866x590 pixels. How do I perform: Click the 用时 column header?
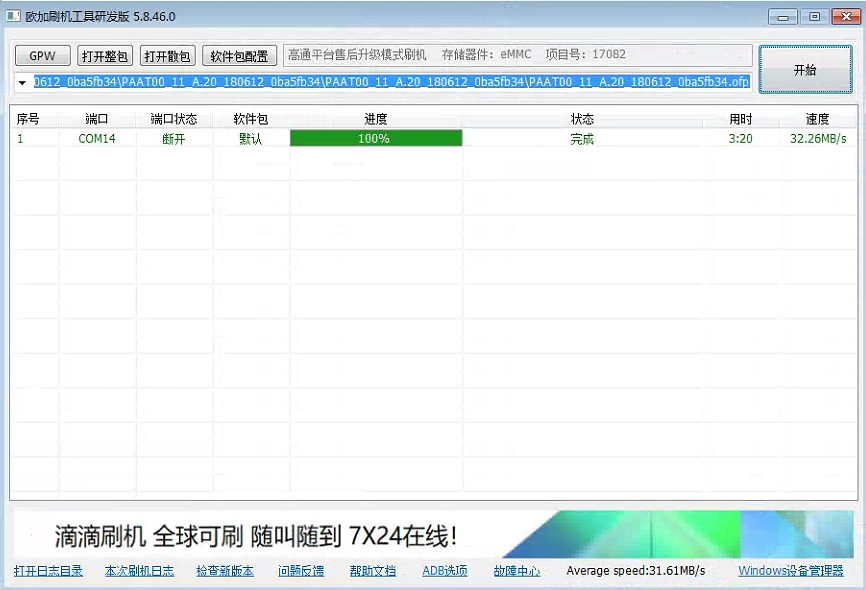point(741,119)
